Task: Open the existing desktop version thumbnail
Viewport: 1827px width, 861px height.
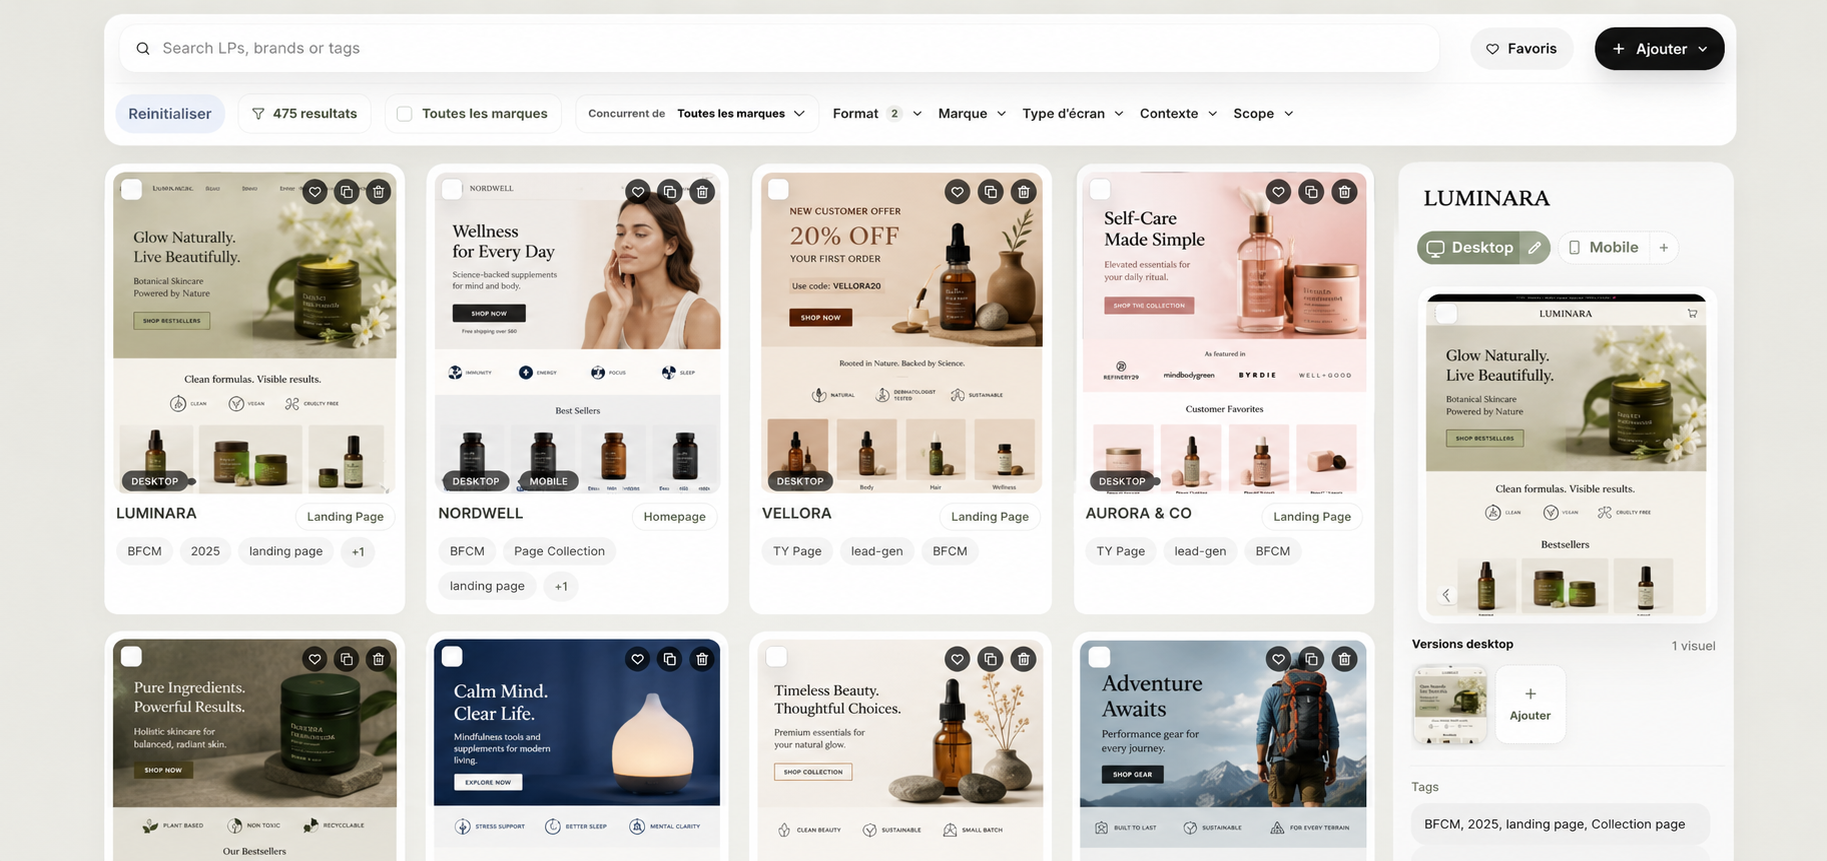Action: [1450, 705]
